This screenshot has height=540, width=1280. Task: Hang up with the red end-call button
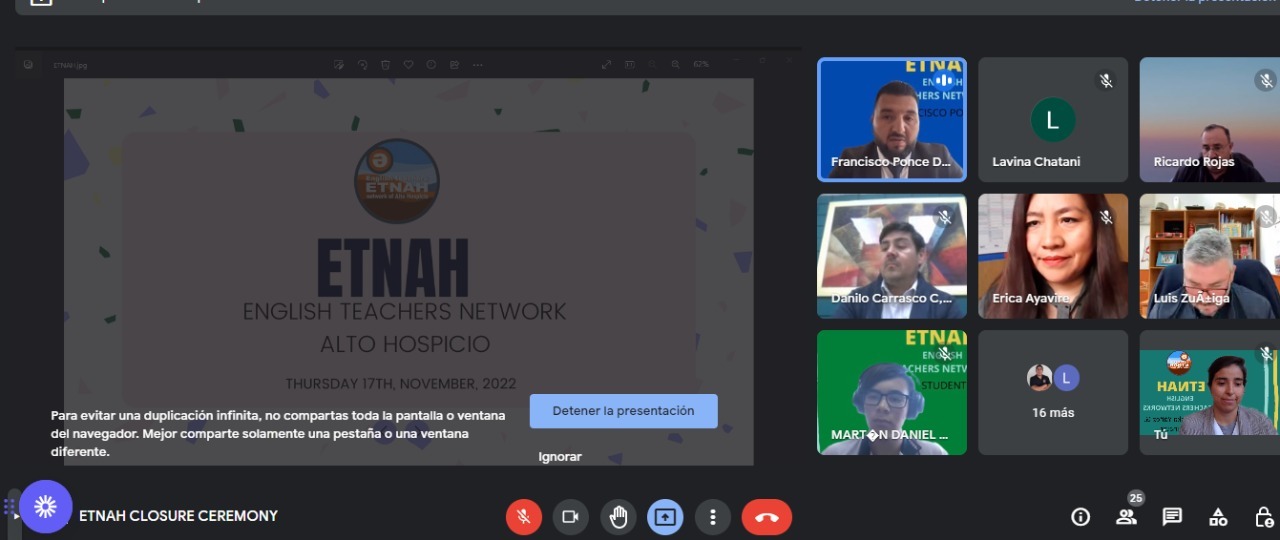(x=766, y=517)
